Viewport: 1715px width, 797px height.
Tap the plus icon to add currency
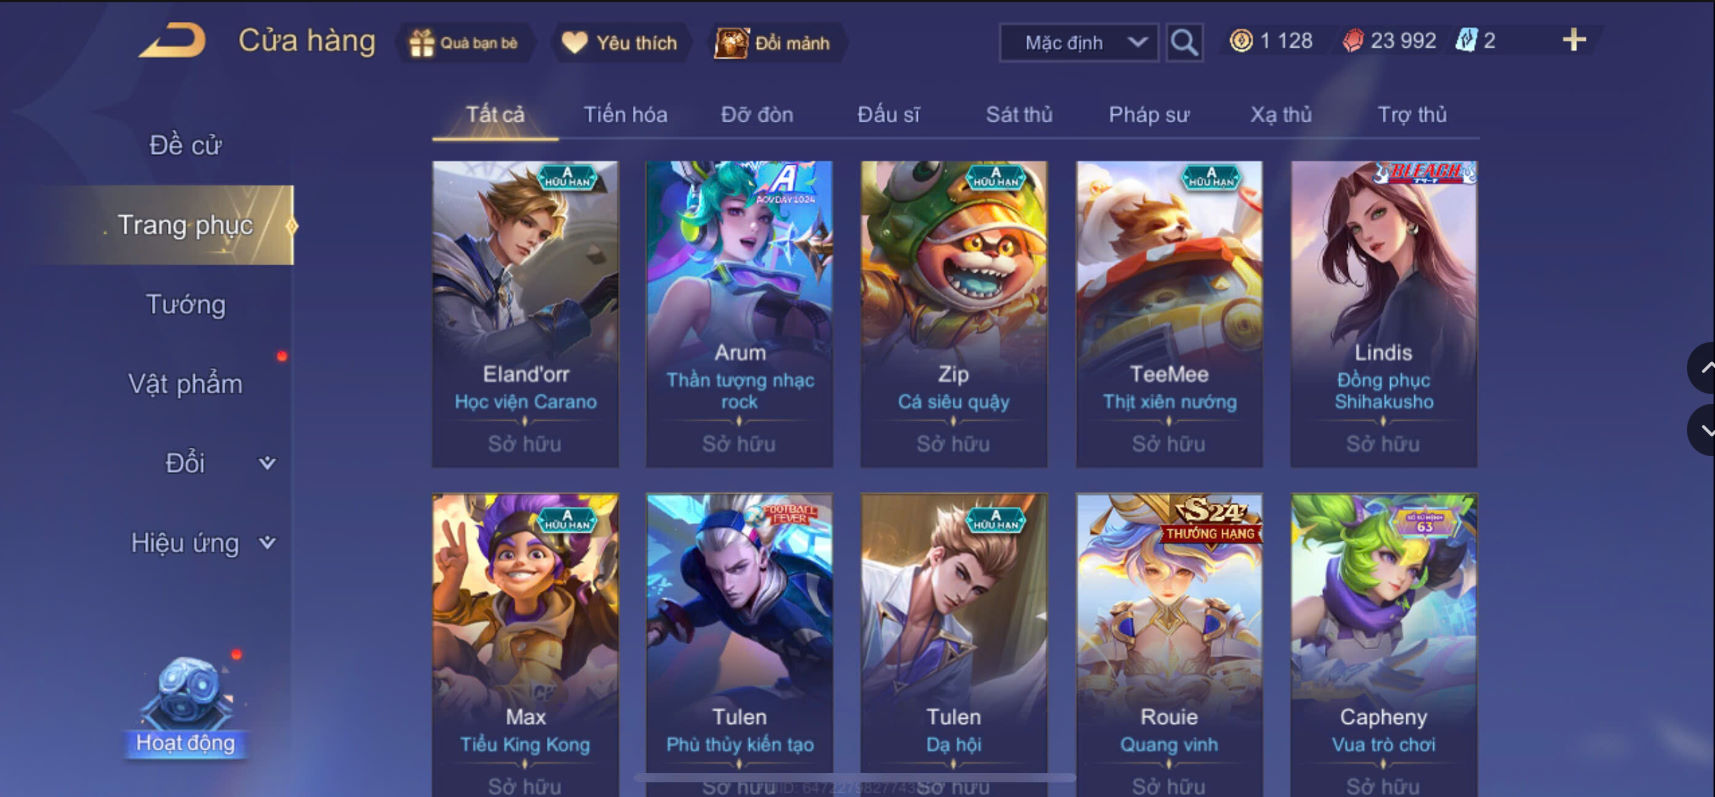(x=1574, y=40)
